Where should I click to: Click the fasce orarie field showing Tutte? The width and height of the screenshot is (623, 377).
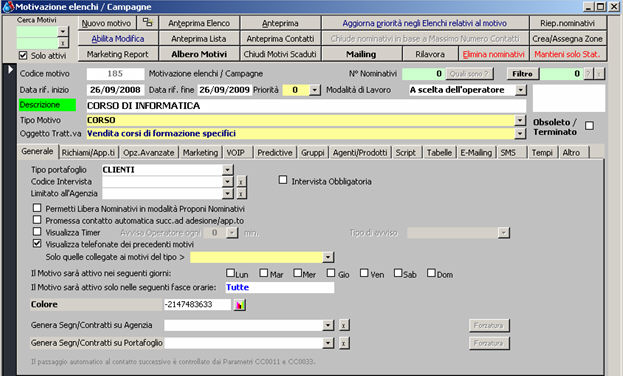point(280,287)
